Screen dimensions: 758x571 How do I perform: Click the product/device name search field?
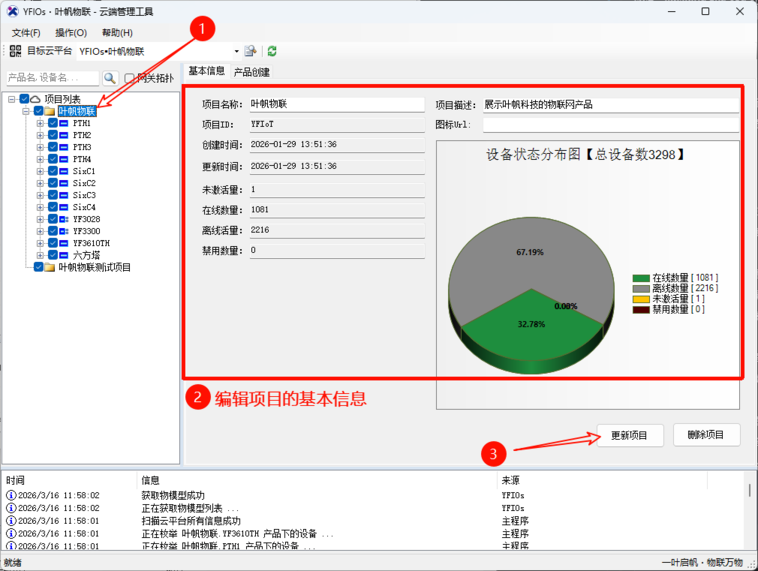(x=53, y=78)
